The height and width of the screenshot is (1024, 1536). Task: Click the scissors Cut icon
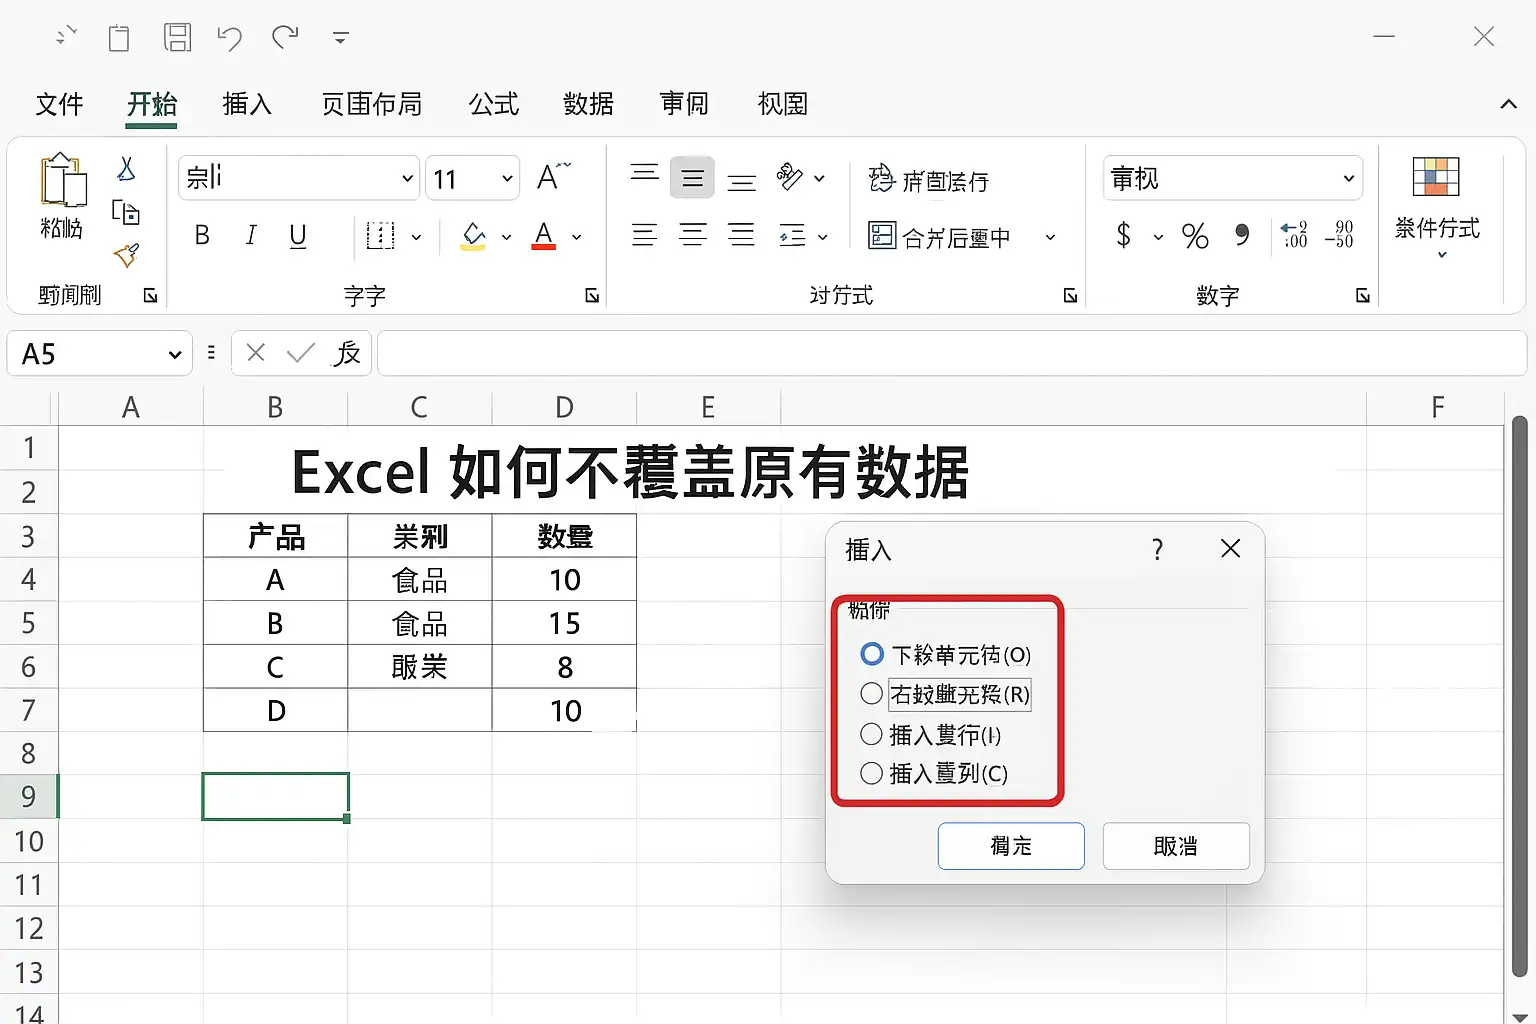pyautogui.click(x=126, y=169)
